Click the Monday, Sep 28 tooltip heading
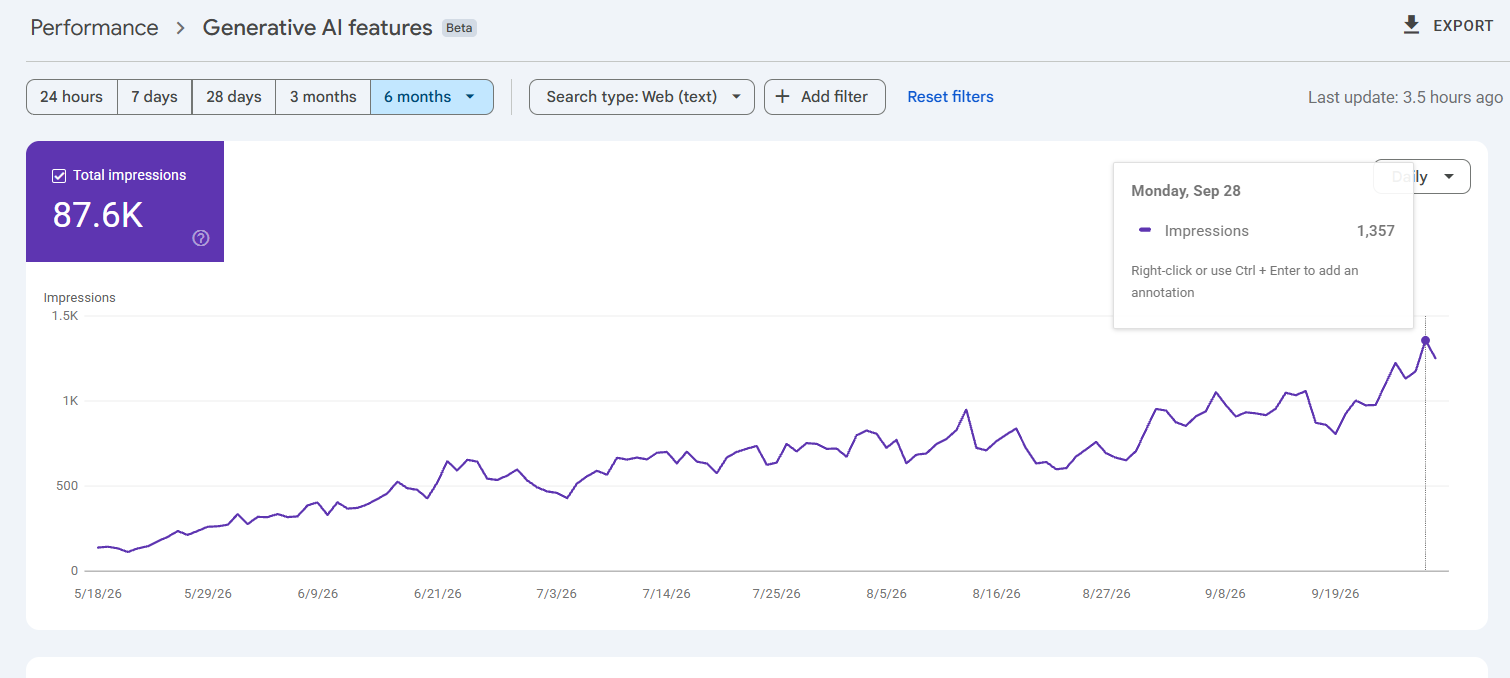 (x=1186, y=191)
